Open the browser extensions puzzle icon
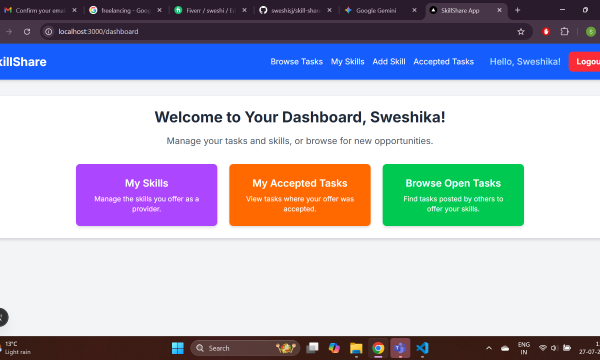The image size is (600, 360). (x=564, y=32)
